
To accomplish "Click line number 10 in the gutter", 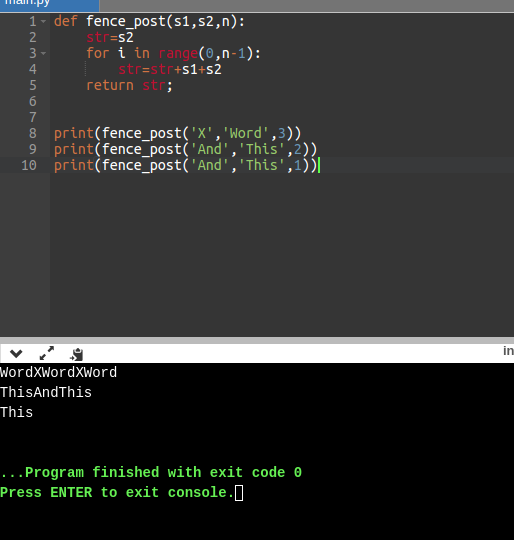I will pos(29,165).
